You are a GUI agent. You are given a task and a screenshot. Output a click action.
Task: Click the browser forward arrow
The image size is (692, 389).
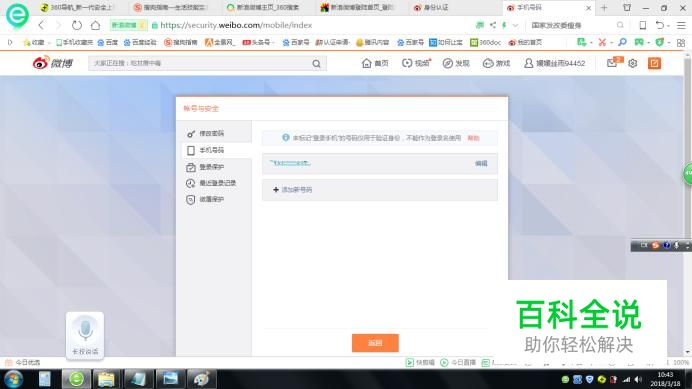(x=59, y=25)
